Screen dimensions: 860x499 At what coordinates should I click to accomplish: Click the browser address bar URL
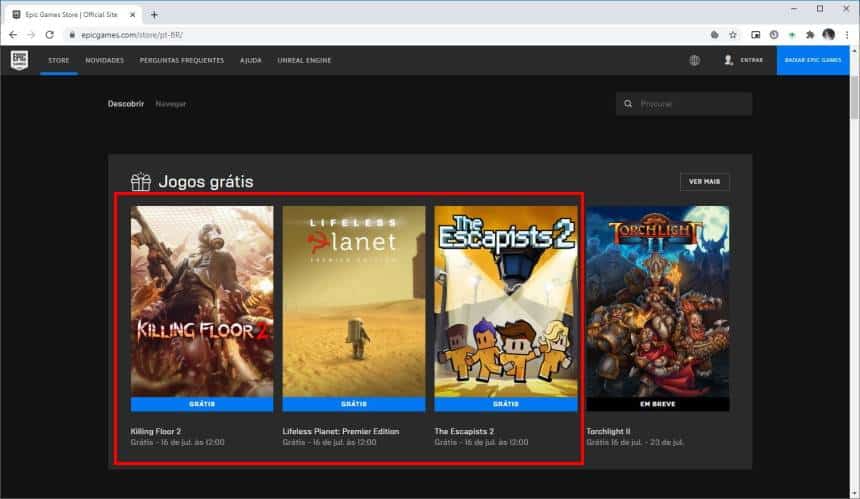132,35
